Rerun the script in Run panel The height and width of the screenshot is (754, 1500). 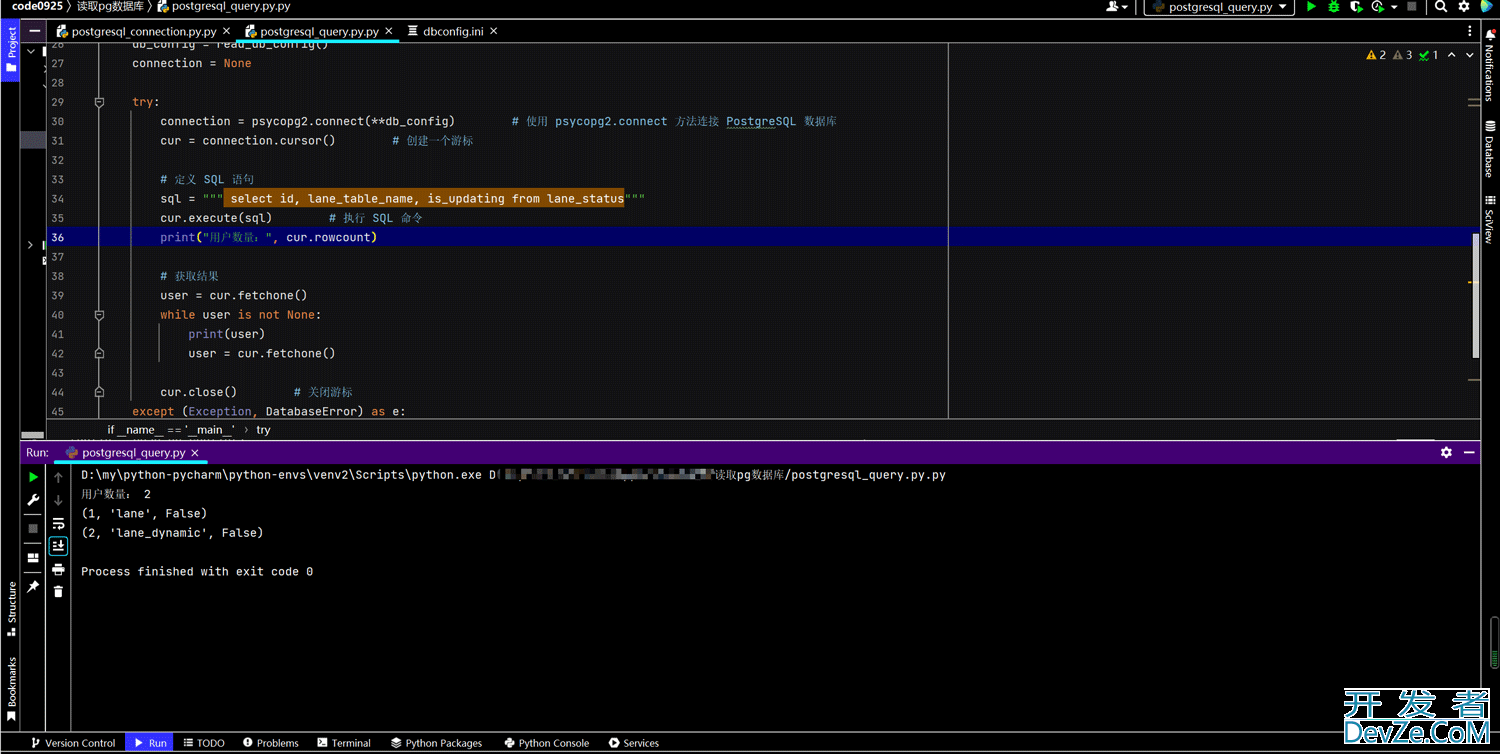(33, 477)
